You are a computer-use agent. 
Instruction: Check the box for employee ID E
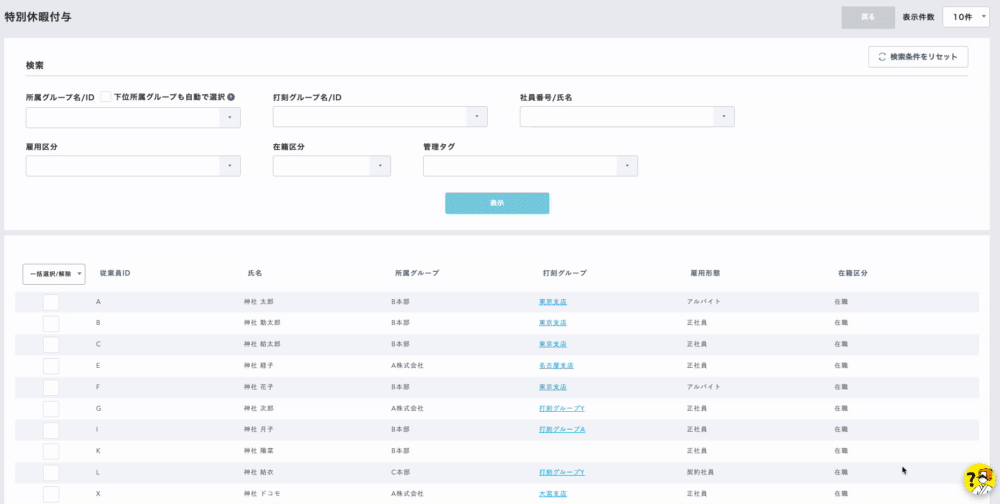click(51, 366)
